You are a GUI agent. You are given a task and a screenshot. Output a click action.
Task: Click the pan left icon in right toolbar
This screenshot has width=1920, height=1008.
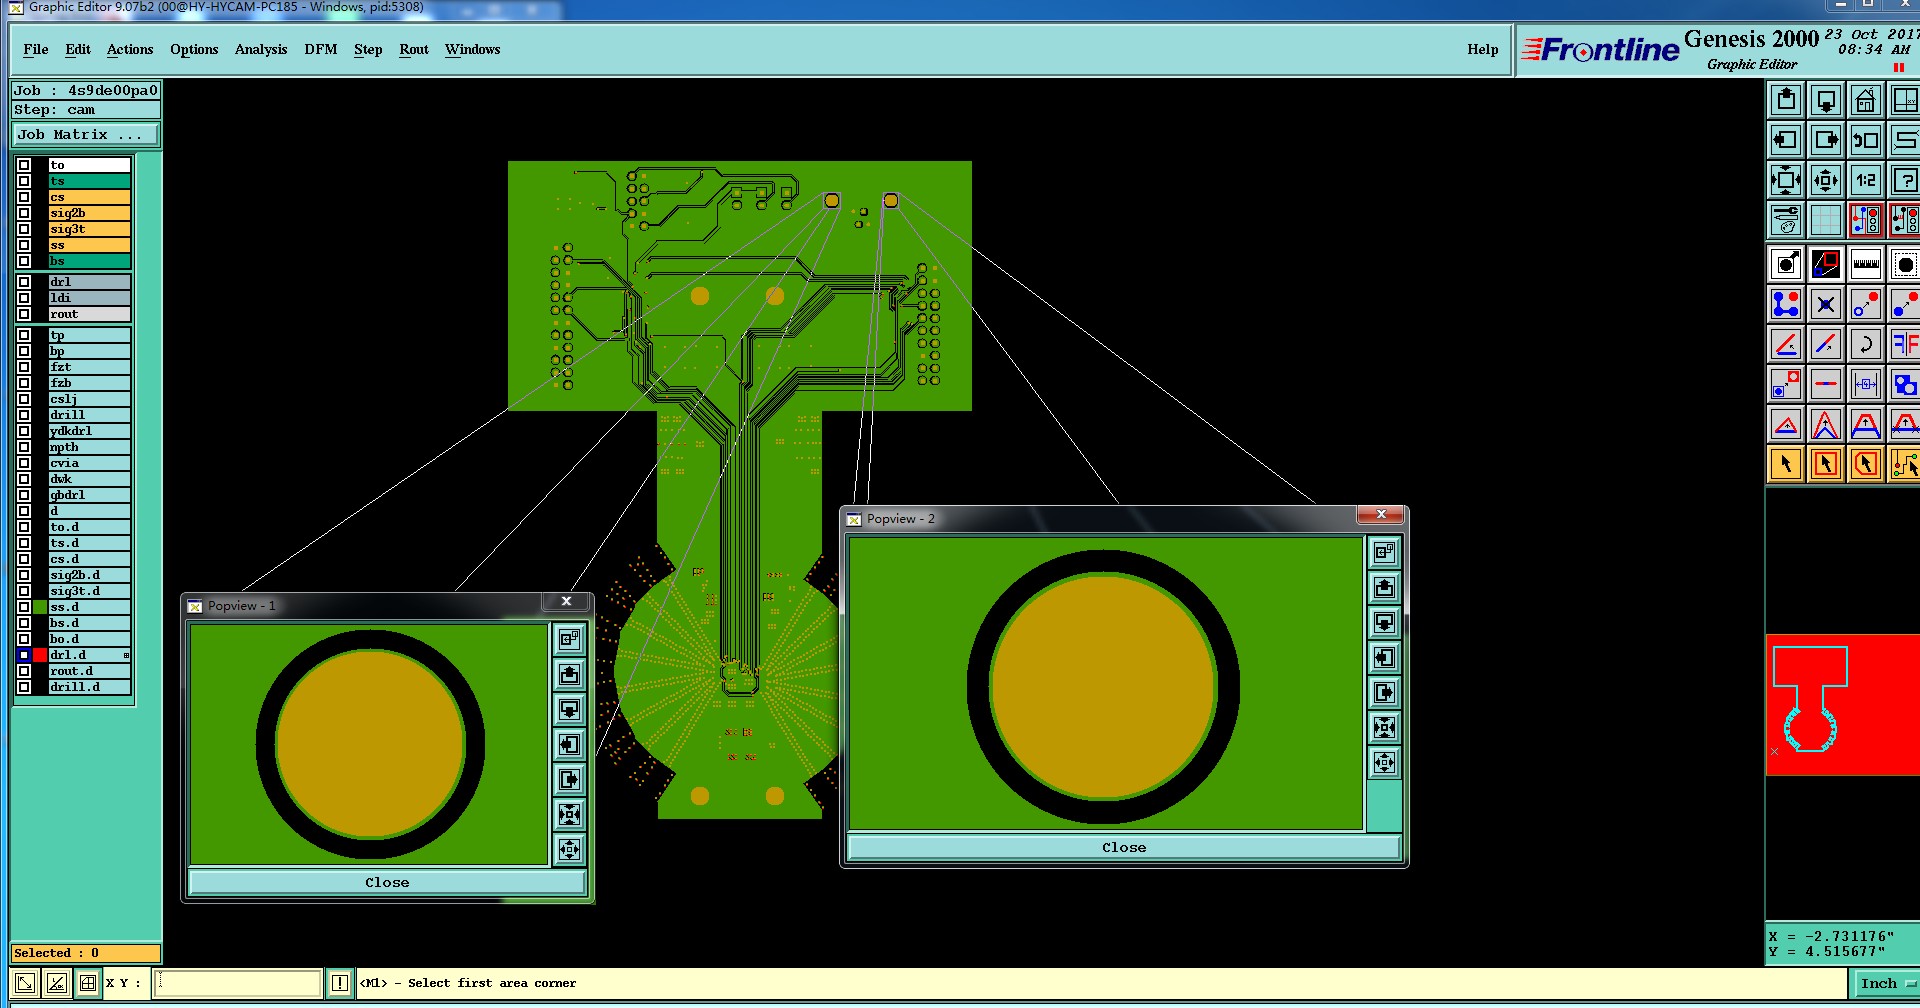1786,140
